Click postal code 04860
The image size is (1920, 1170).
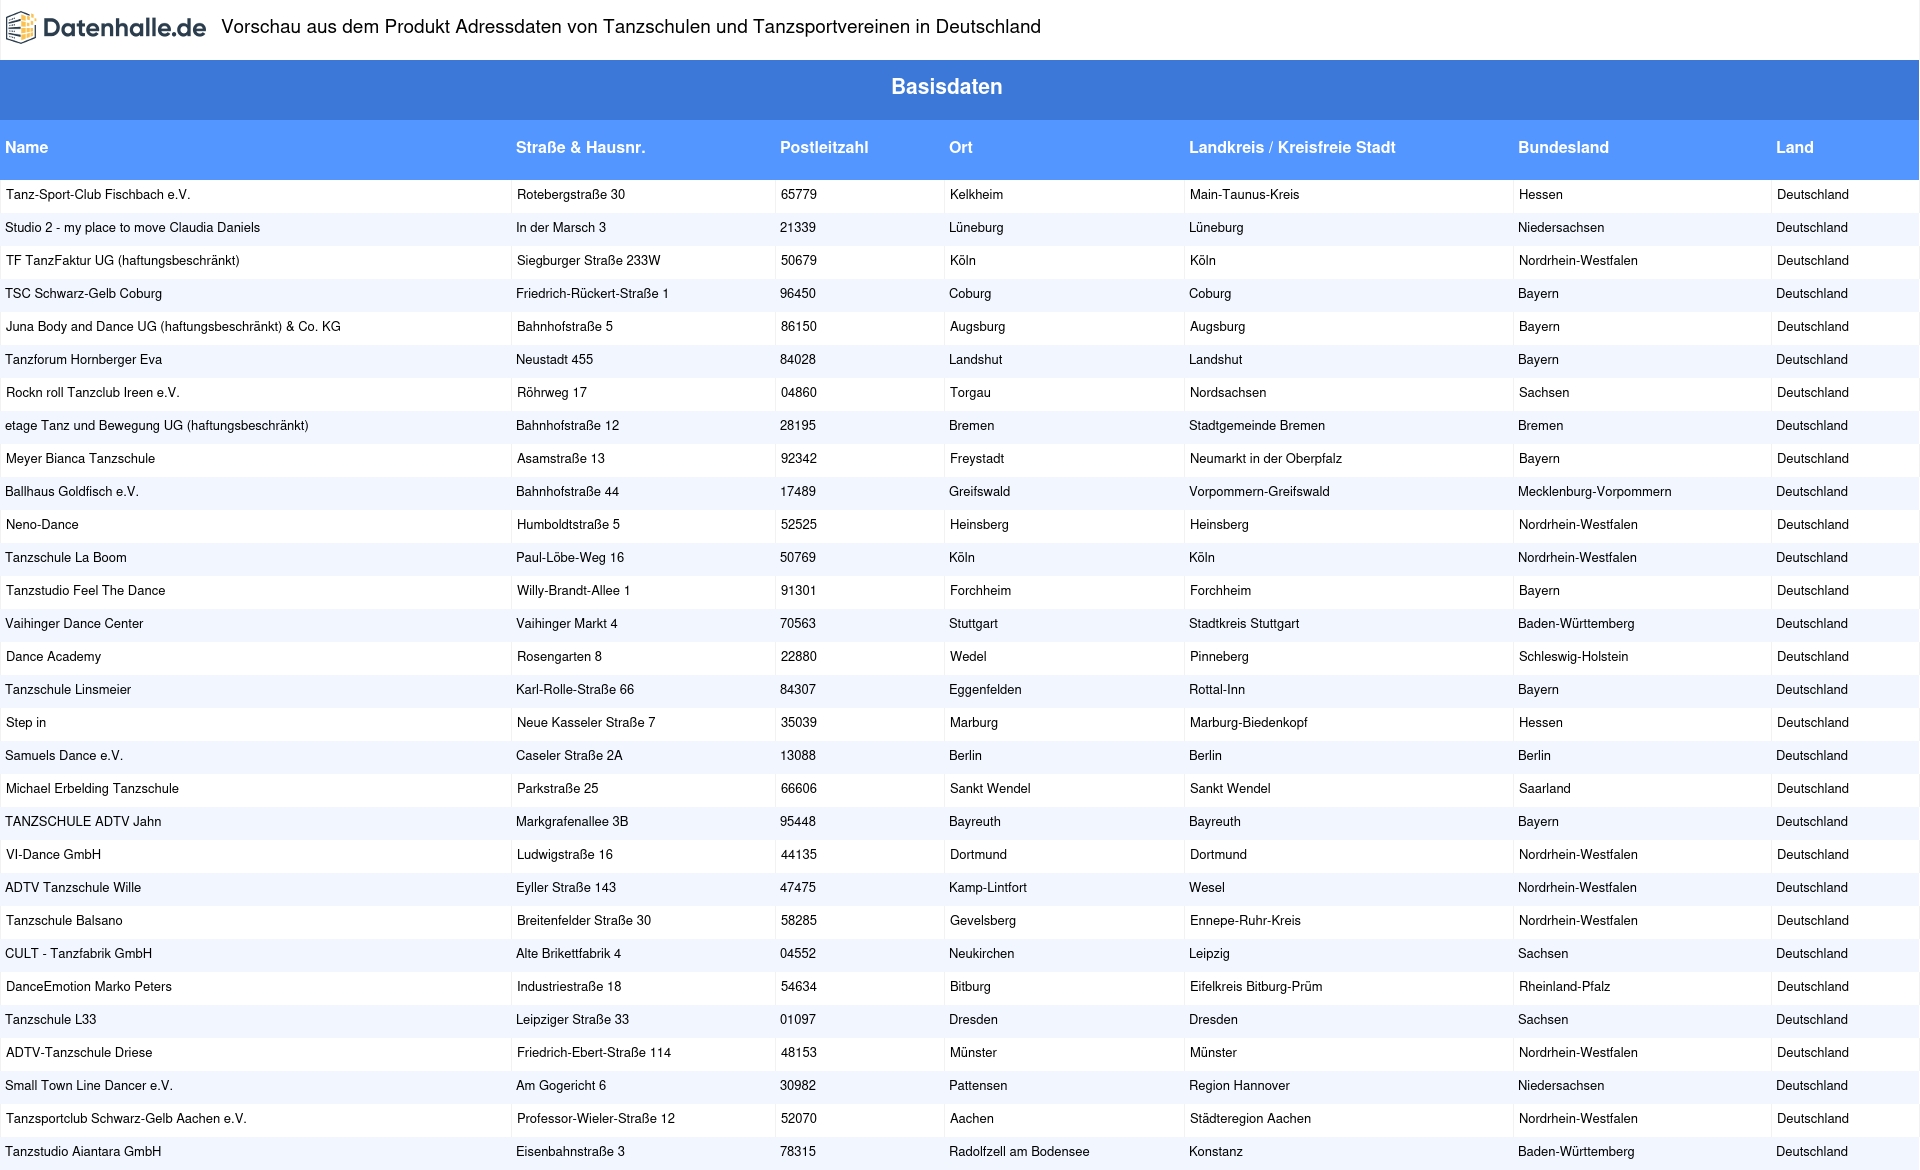coord(799,392)
